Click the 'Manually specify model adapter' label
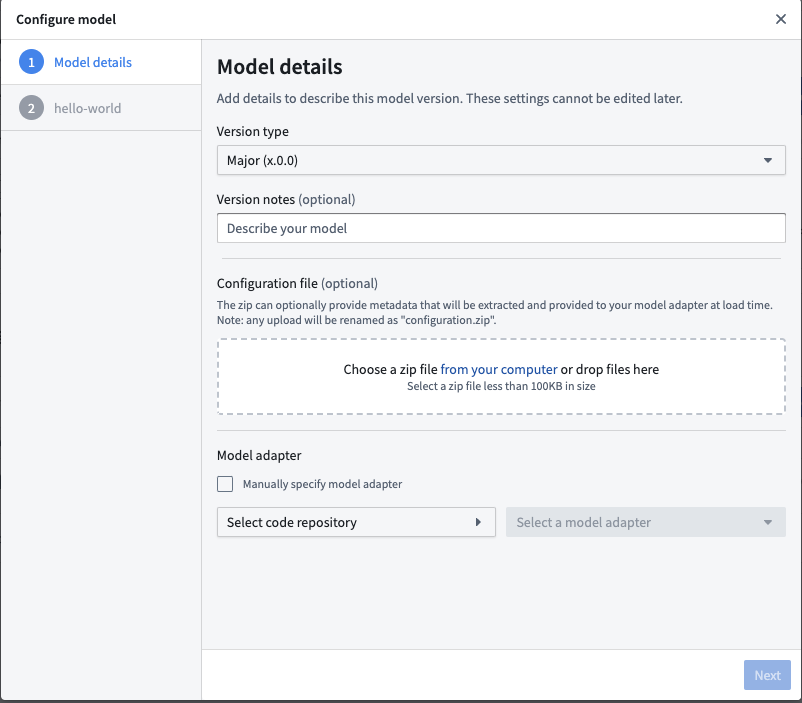Image resolution: width=802 pixels, height=703 pixels. (x=322, y=484)
